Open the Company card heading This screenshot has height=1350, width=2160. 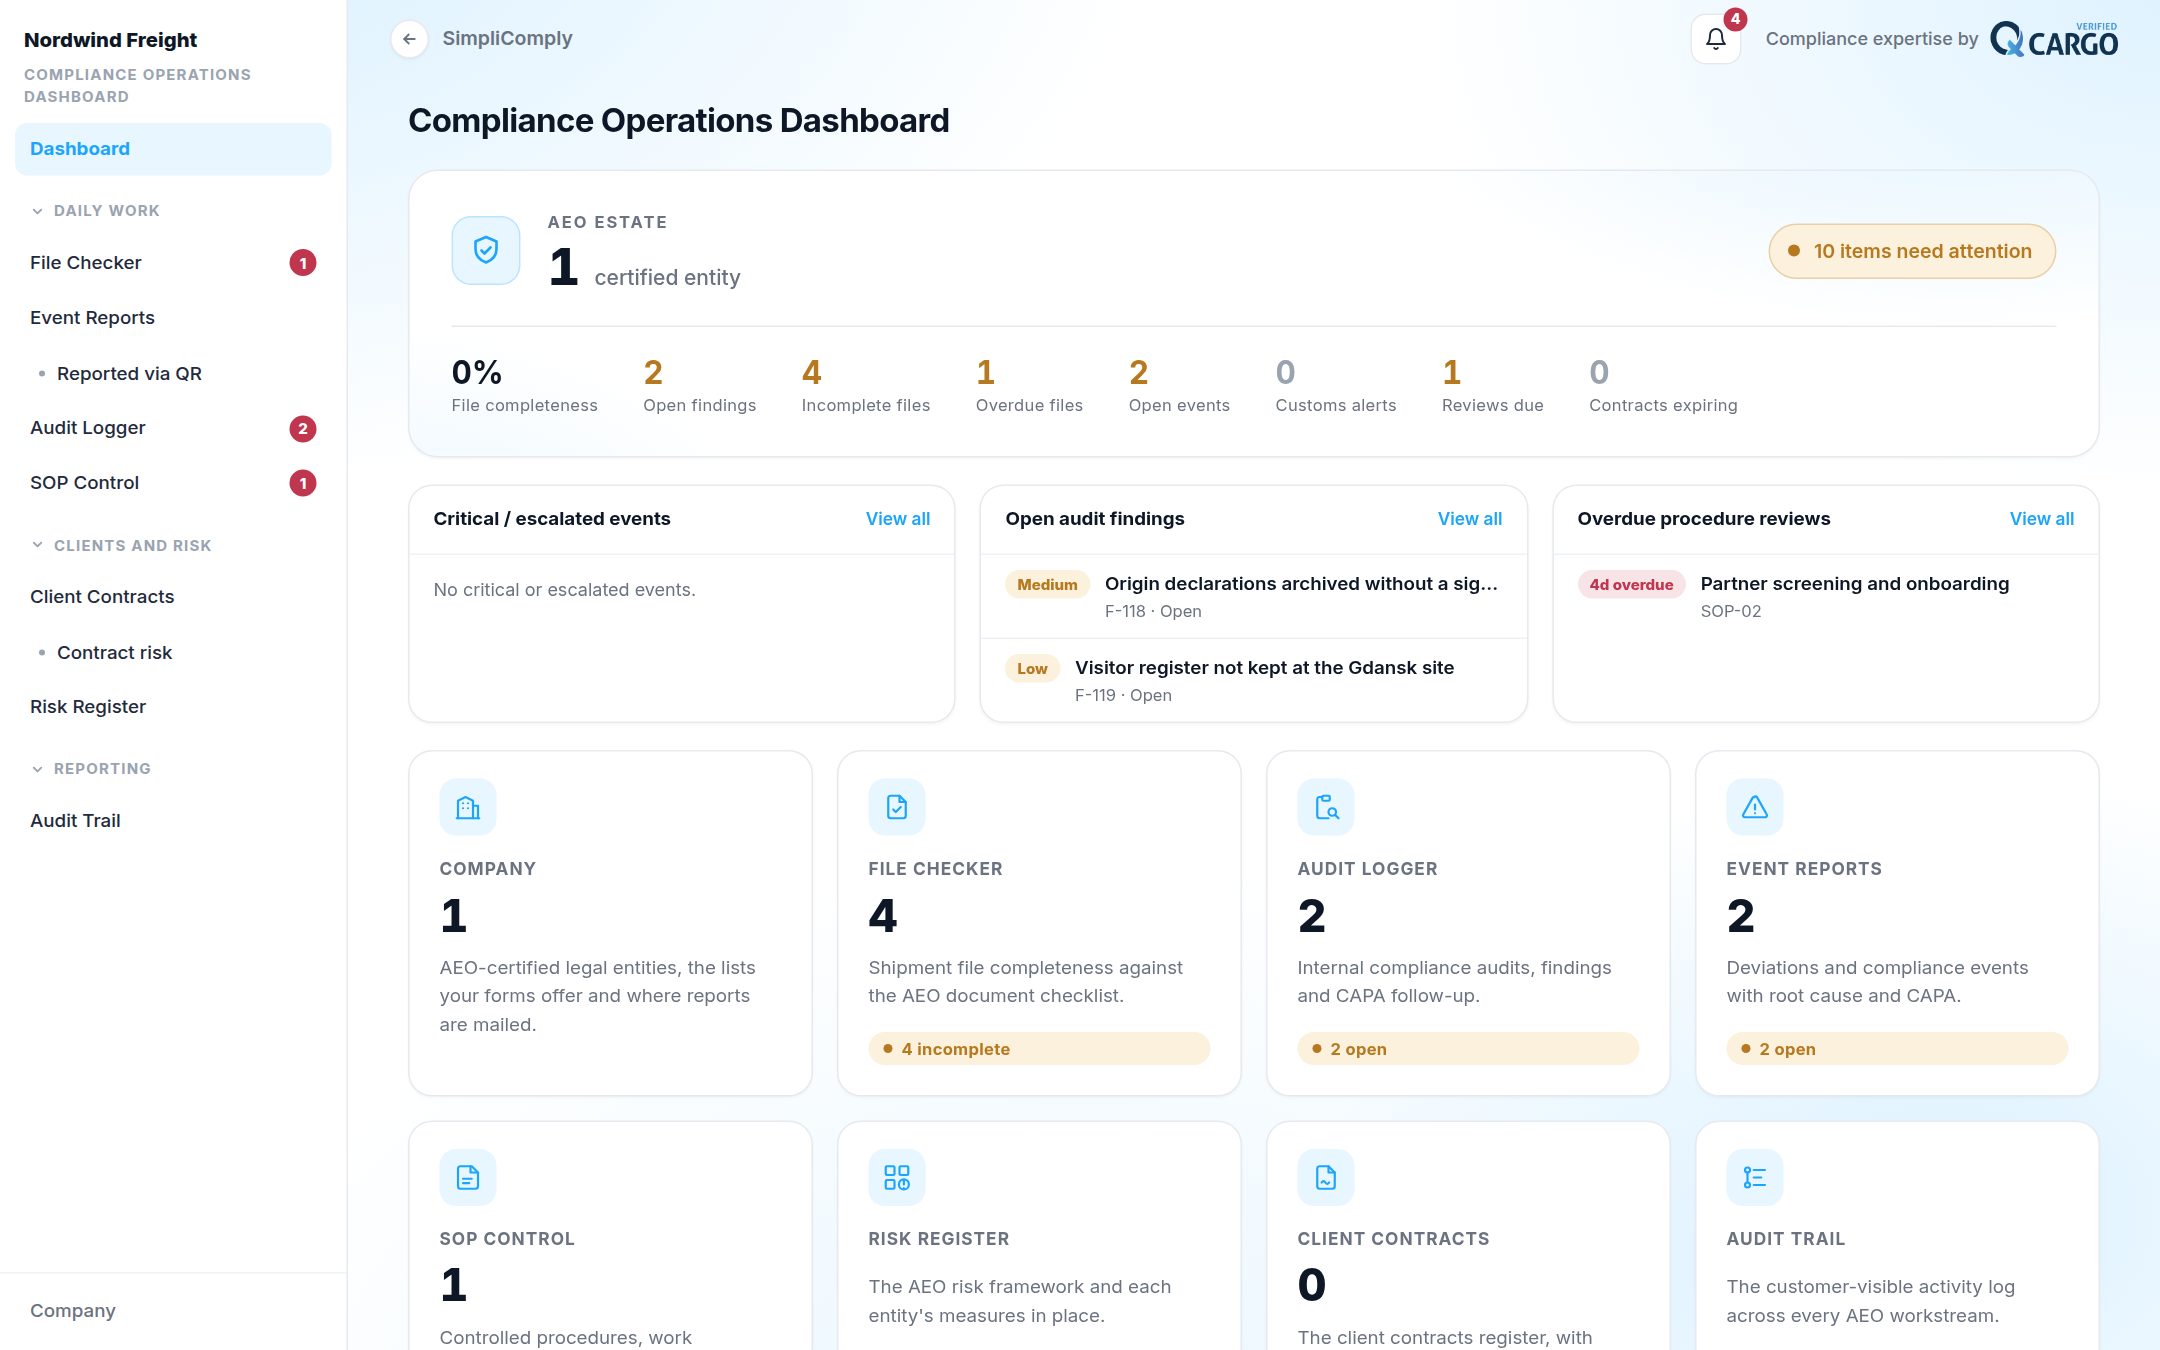tap(488, 869)
